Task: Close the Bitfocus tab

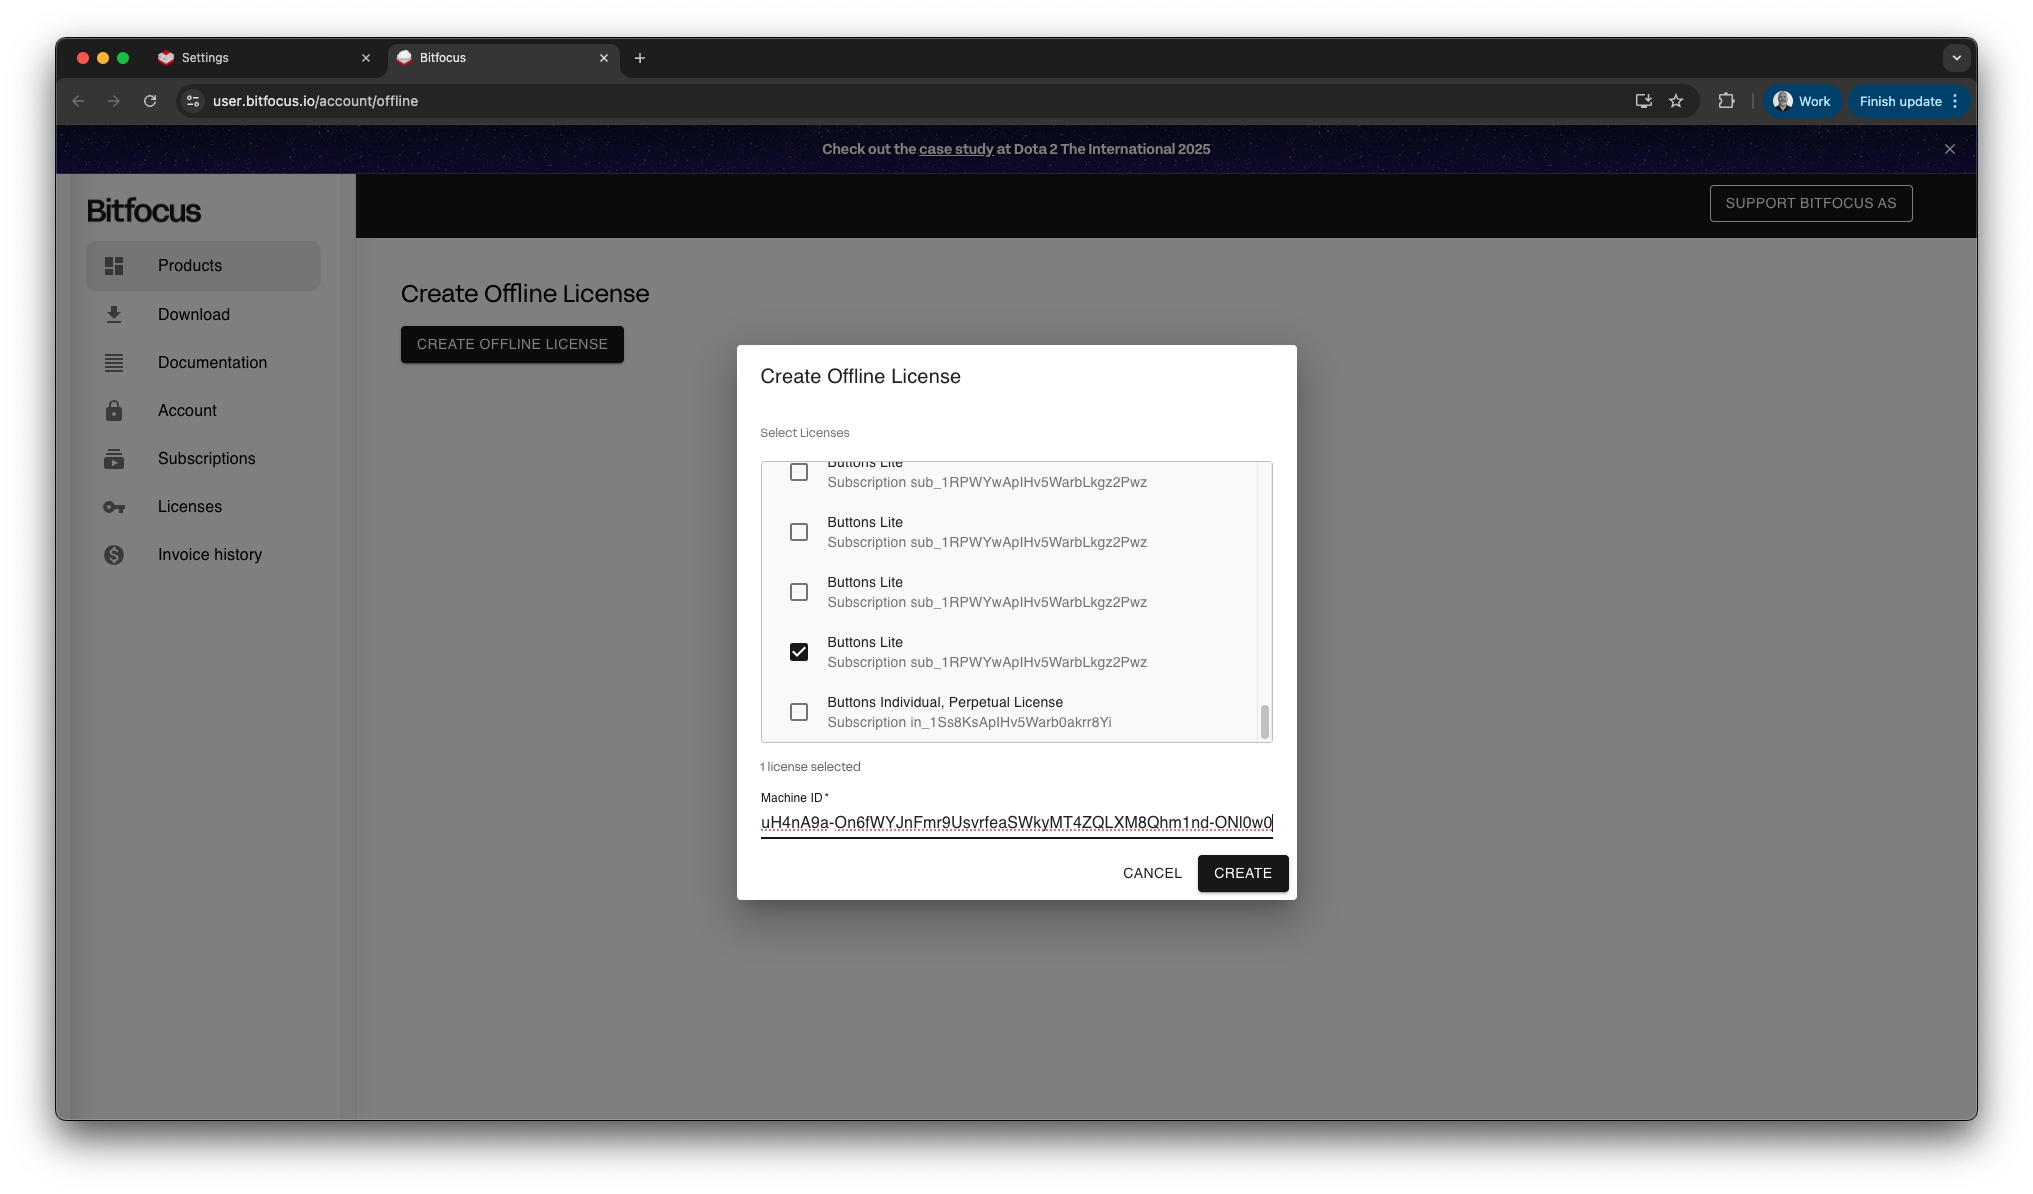Action: click(x=604, y=58)
